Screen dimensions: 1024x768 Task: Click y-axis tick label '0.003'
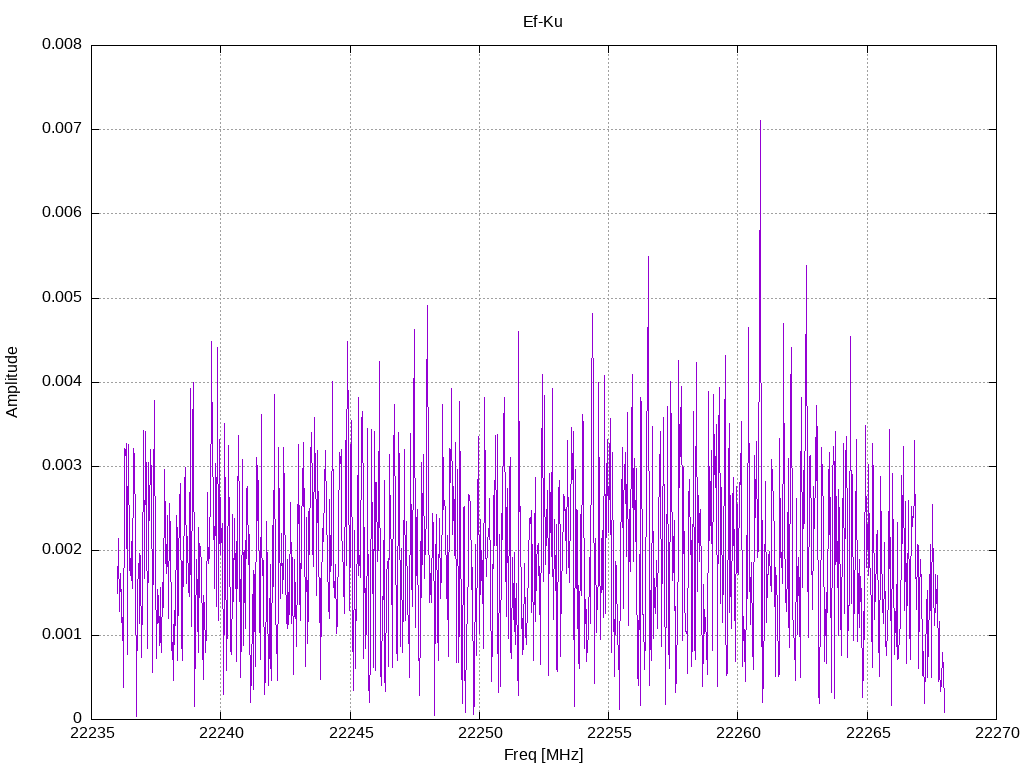(62, 466)
